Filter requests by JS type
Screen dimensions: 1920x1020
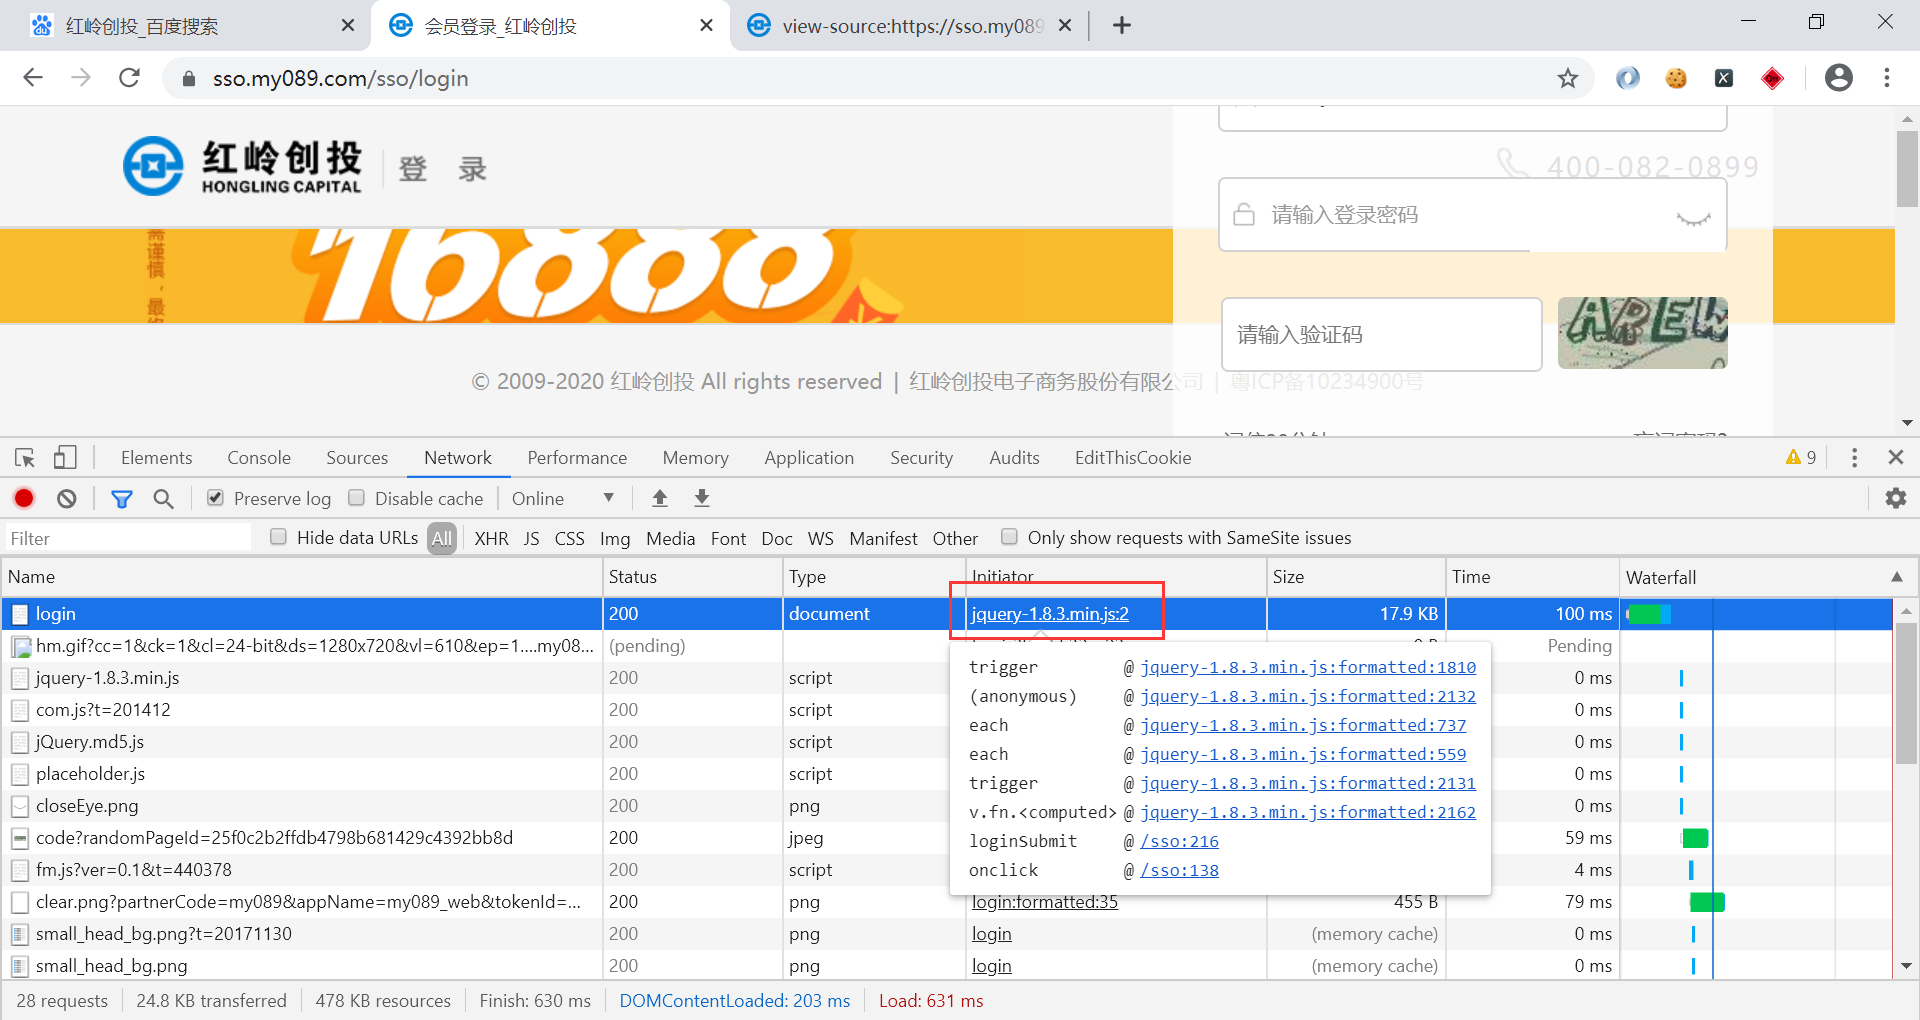pos(531,538)
